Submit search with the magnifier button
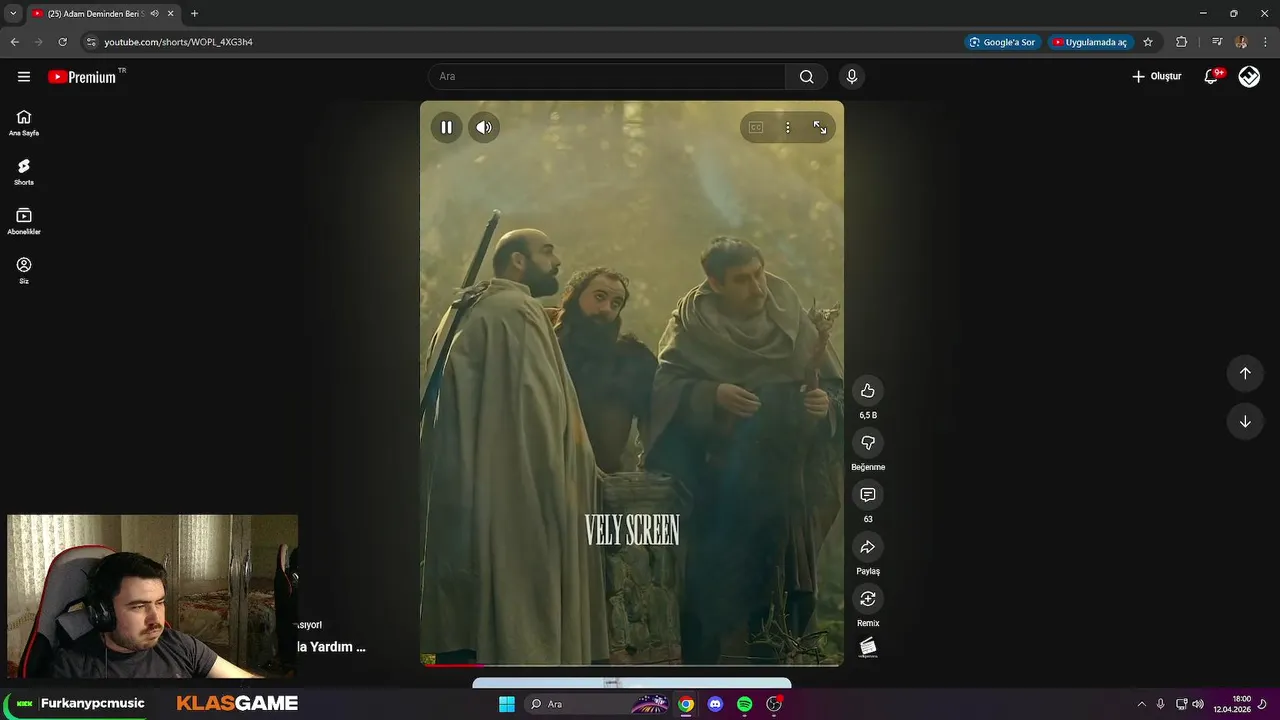1280x720 pixels. (806, 76)
